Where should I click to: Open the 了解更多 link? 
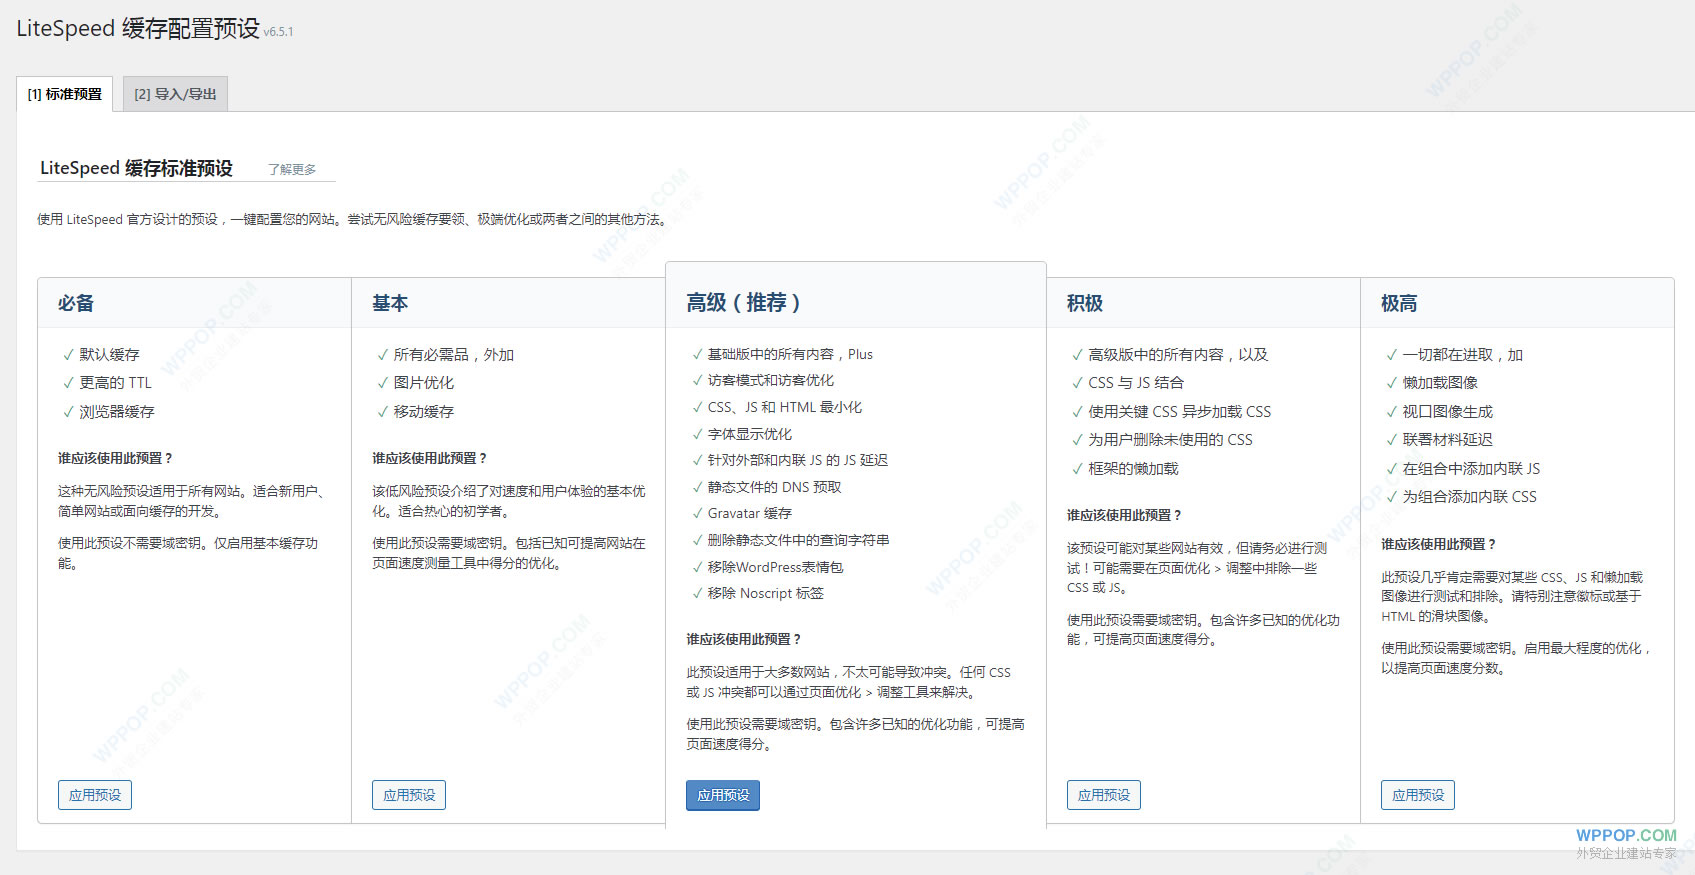292,170
